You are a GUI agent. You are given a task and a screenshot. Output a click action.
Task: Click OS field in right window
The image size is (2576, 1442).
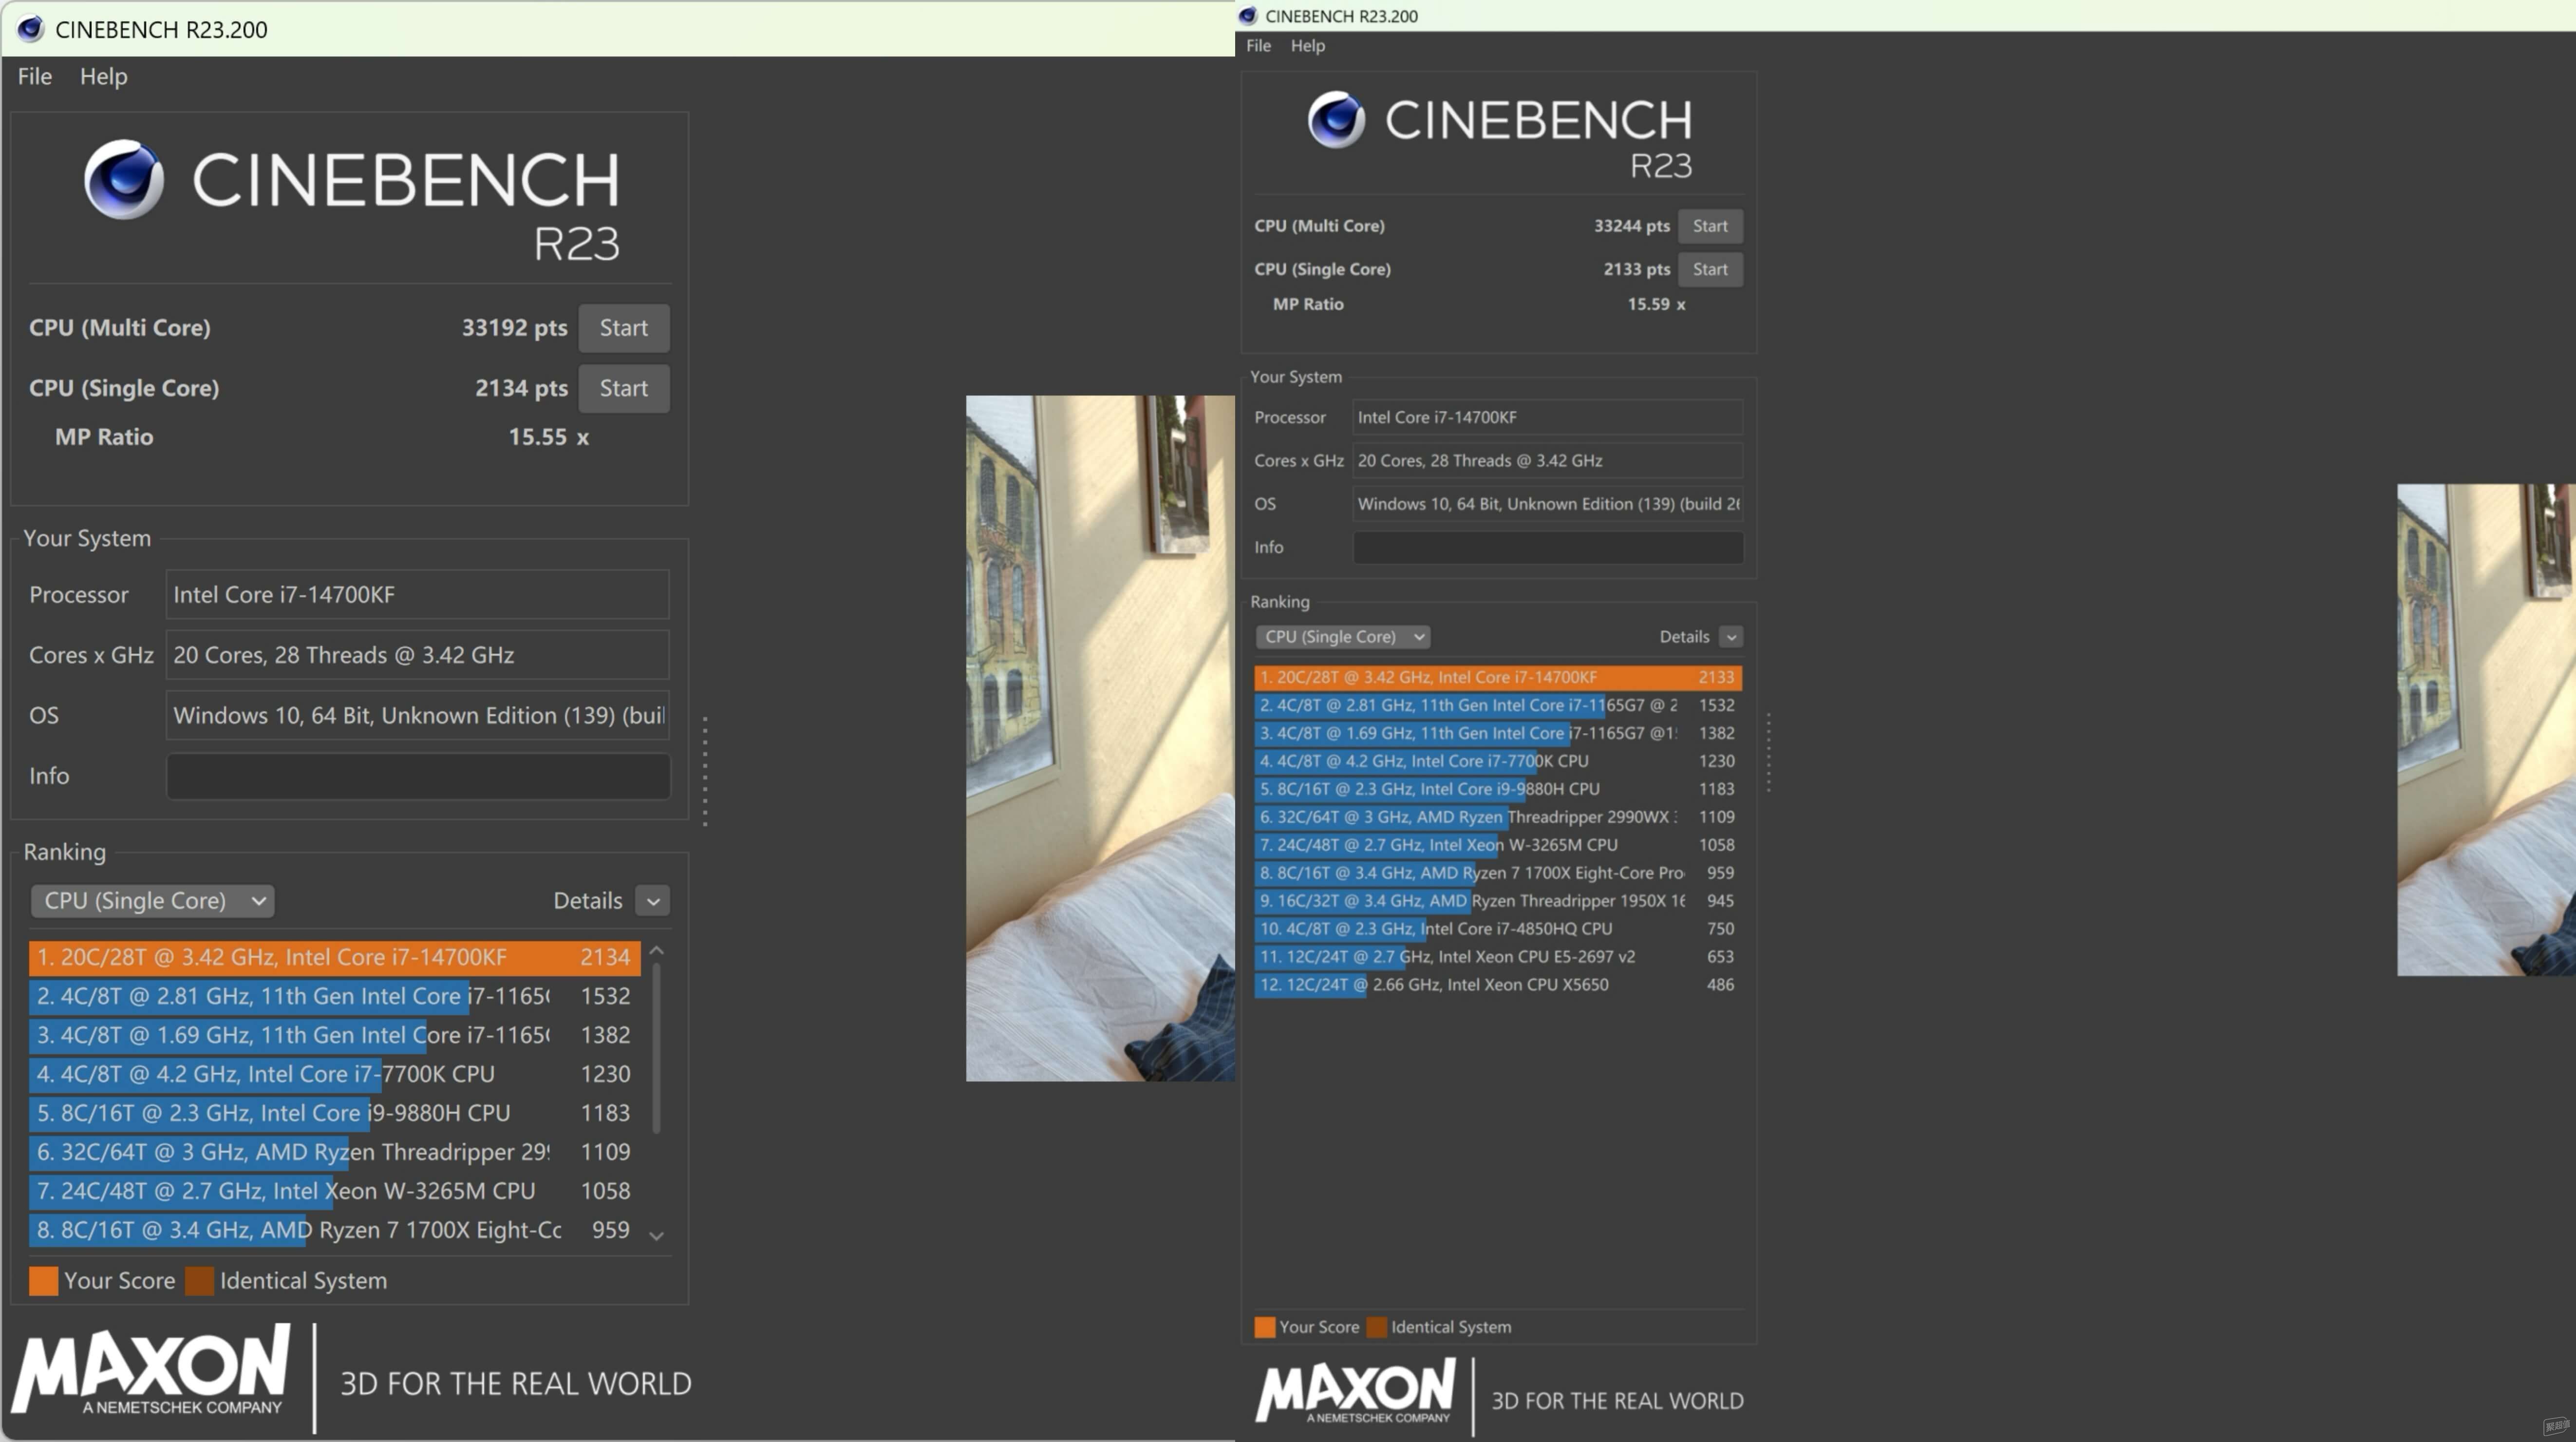point(1547,504)
